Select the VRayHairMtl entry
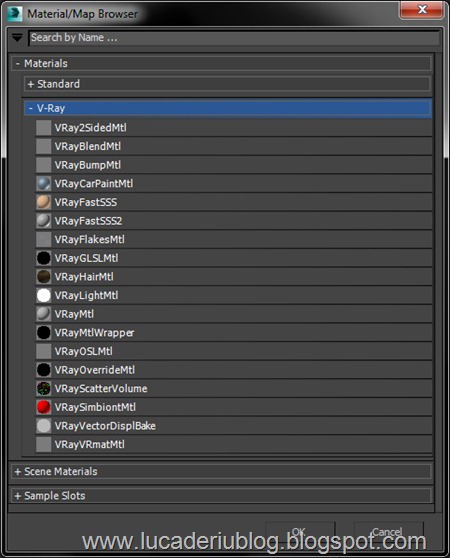 [x=234, y=277]
